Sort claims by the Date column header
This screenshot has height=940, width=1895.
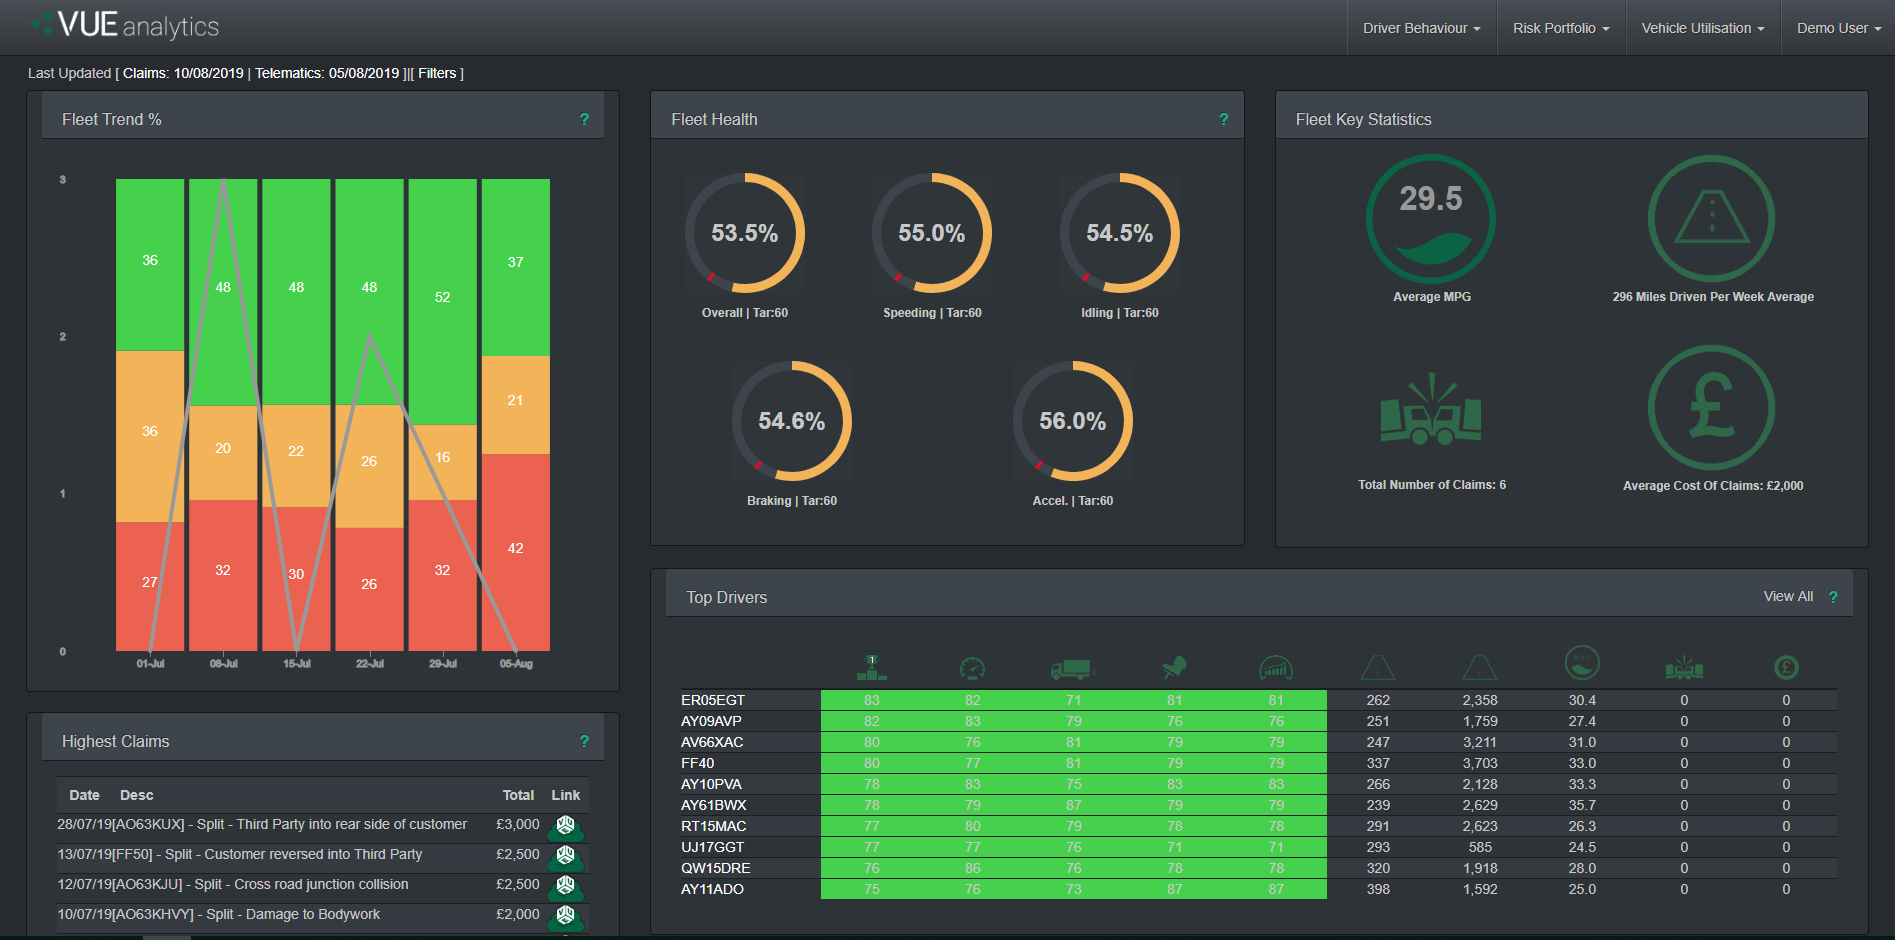pos(84,795)
